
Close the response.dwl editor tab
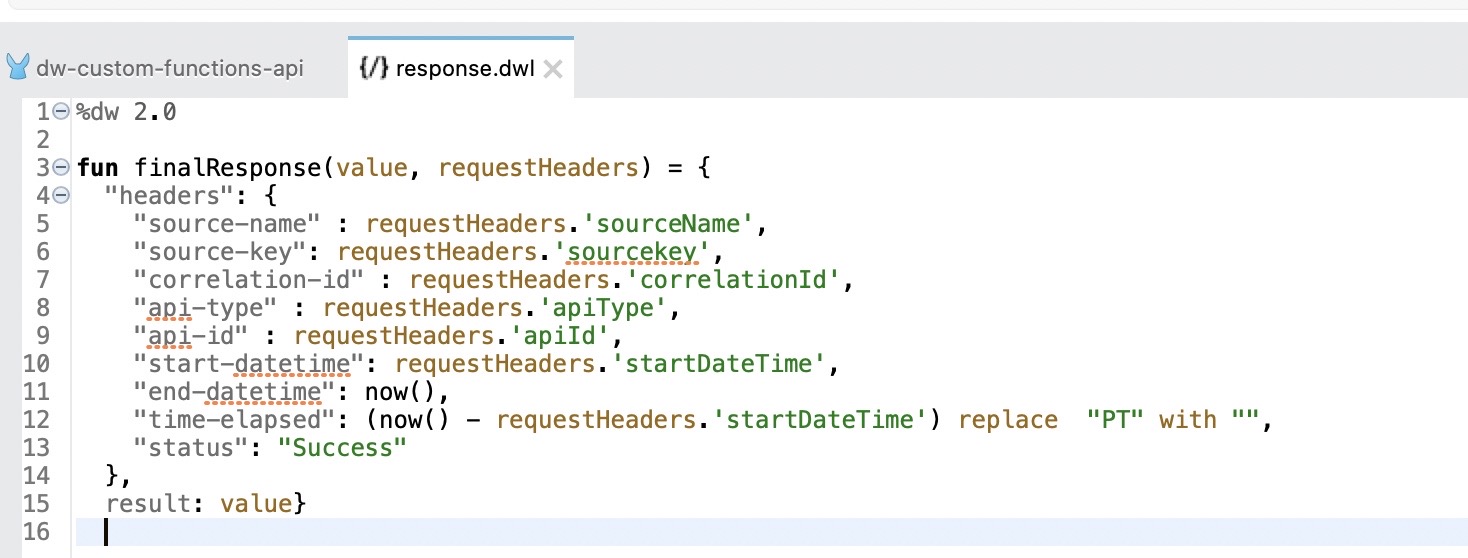(x=552, y=69)
